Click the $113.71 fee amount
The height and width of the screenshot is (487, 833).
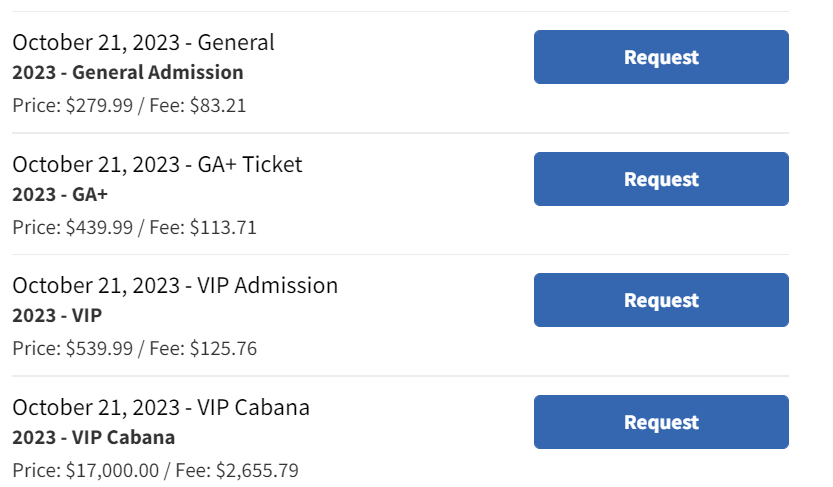tap(223, 227)
